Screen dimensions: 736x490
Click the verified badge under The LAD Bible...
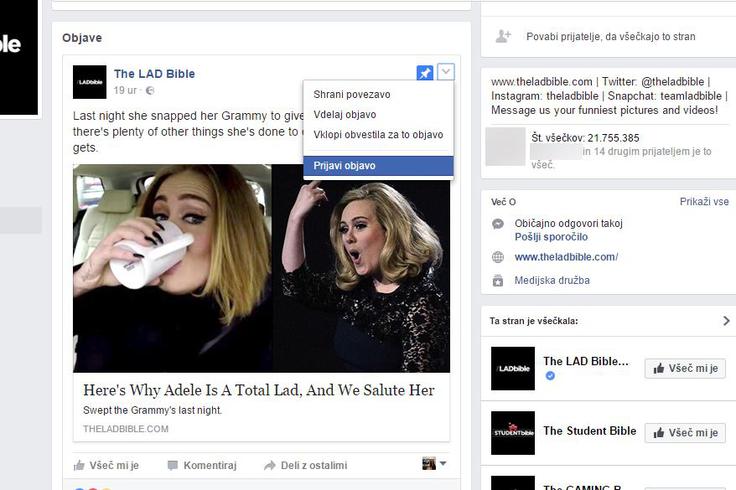(550, 375)
